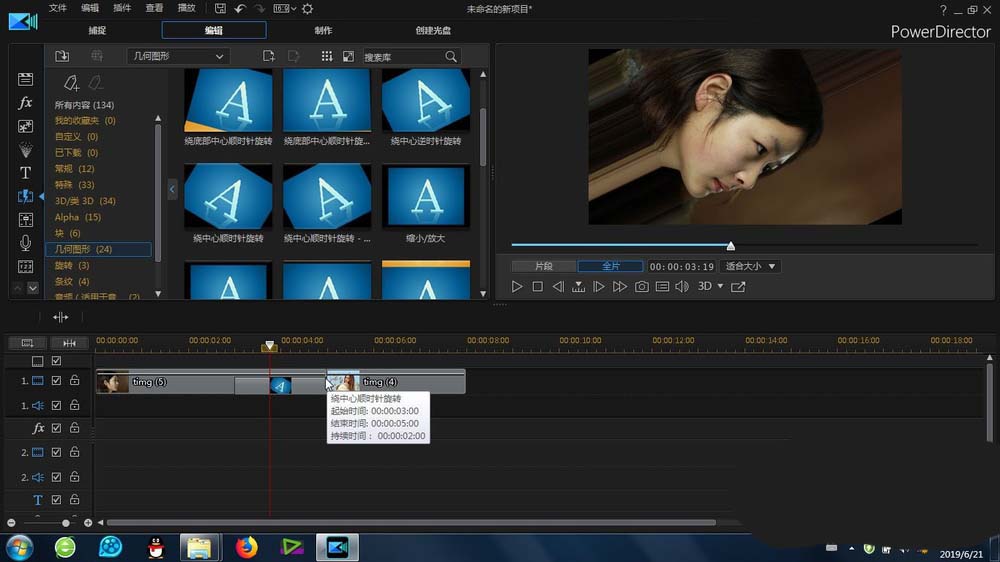Select the 特殊 (33) transition category
This screenshot has width=1000, height=562.
coord(74,185)
